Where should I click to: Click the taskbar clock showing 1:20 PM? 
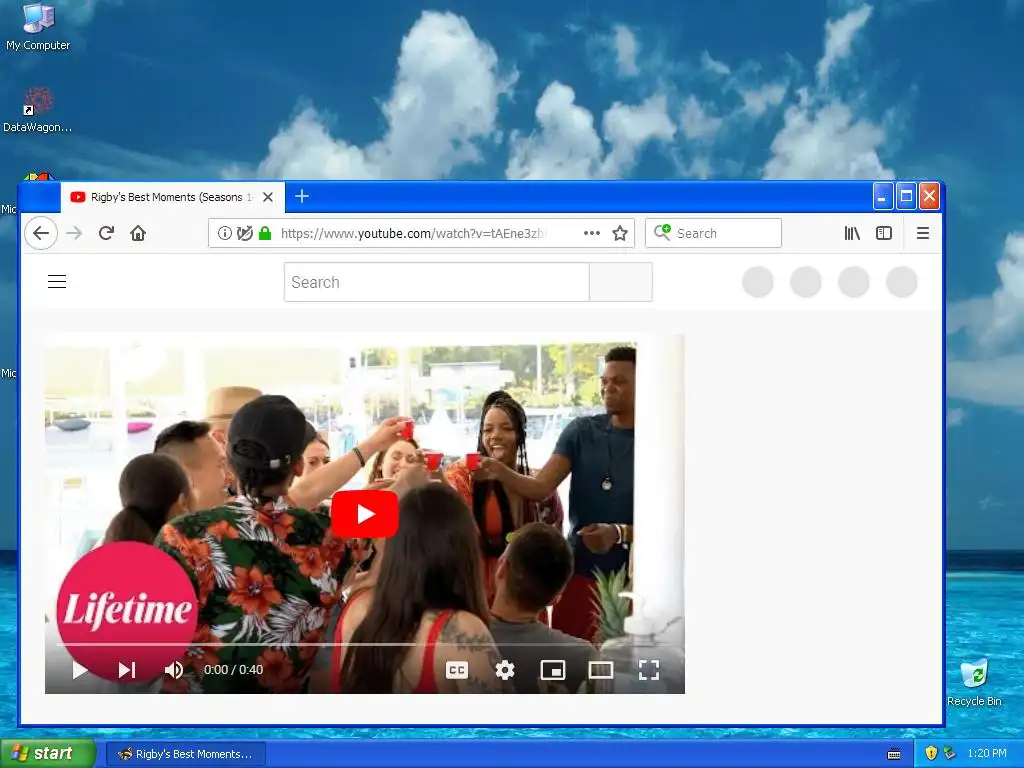point(987,754)
